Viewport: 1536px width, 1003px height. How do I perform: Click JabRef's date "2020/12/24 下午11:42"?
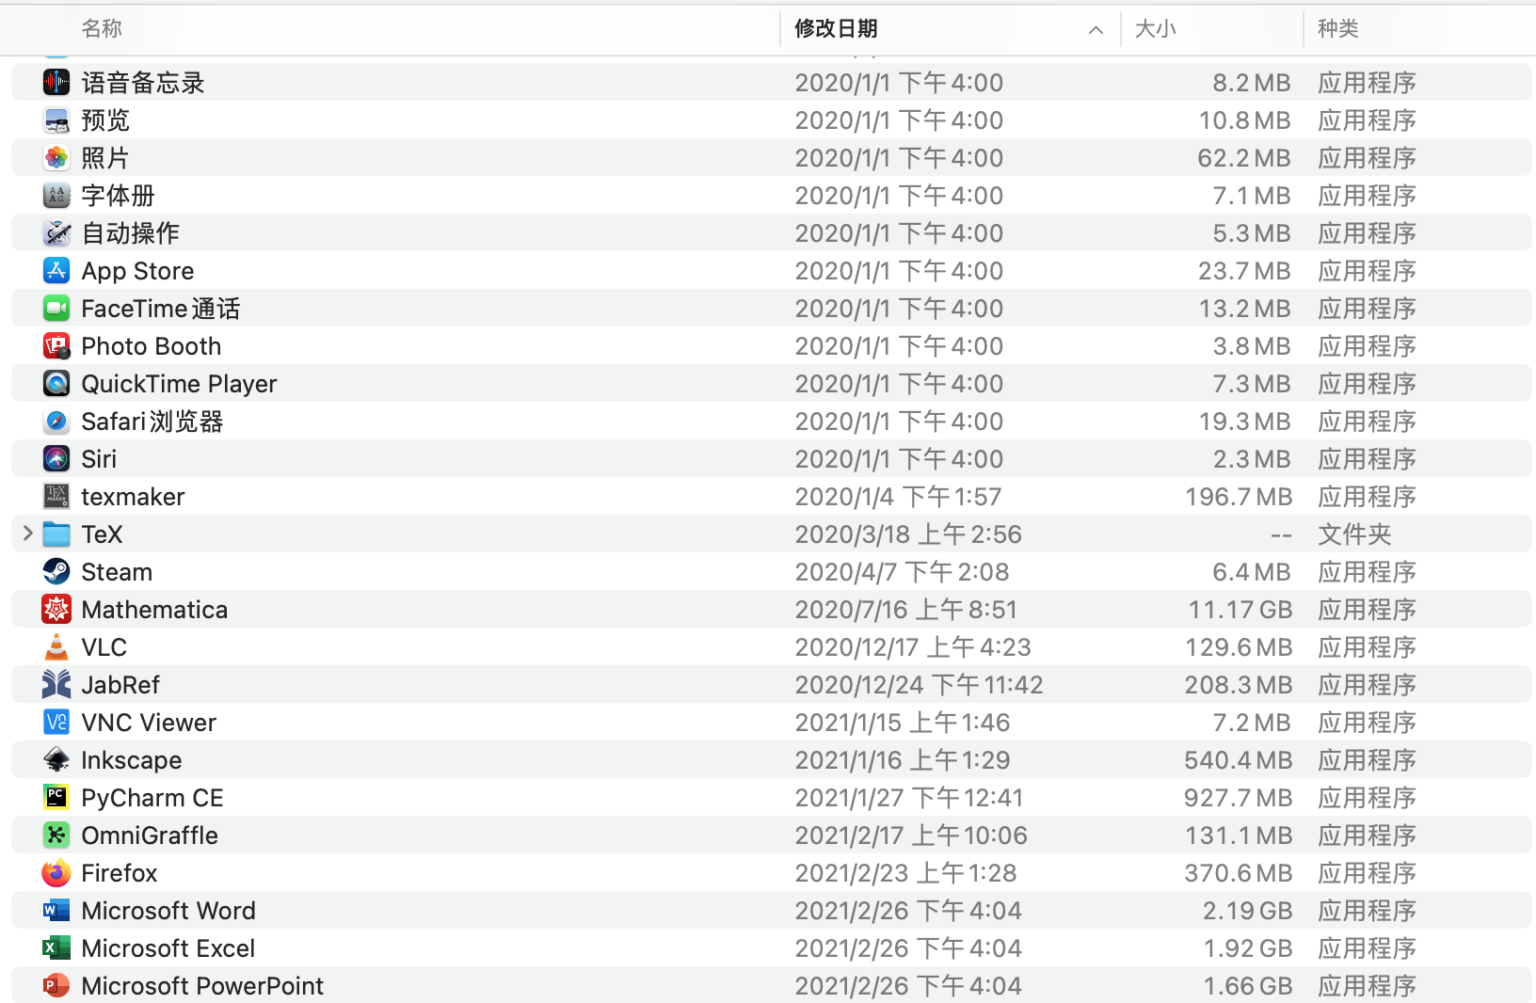click(x=918, y=685)
